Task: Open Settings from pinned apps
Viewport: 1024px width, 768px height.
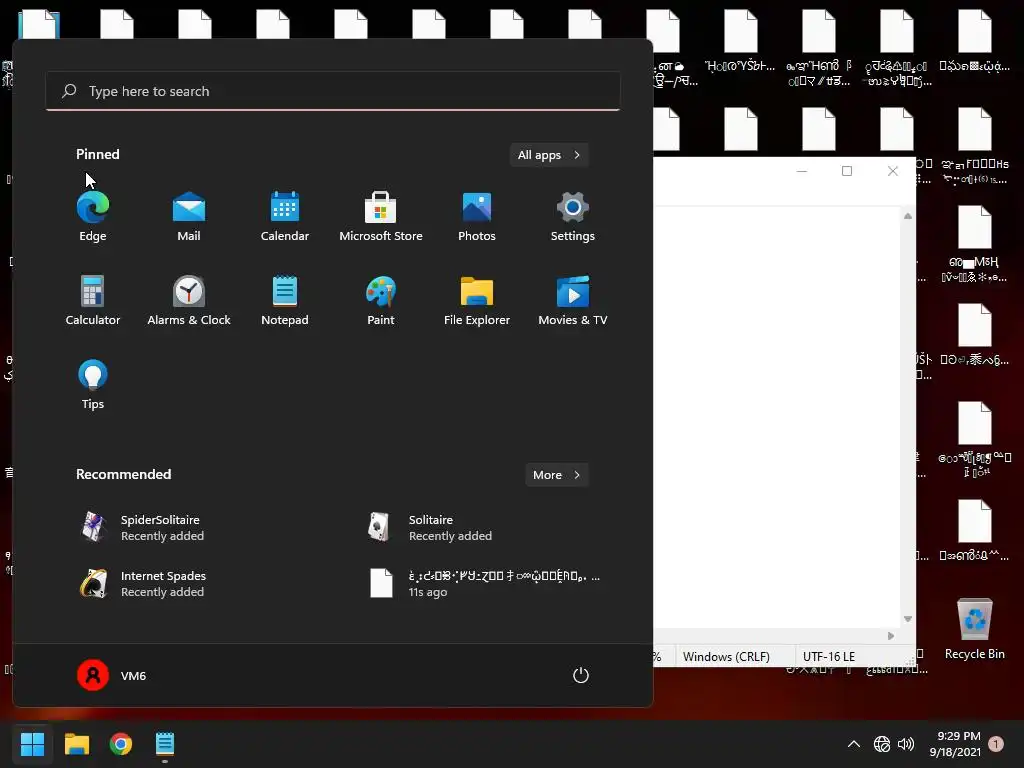Action: 573,217
